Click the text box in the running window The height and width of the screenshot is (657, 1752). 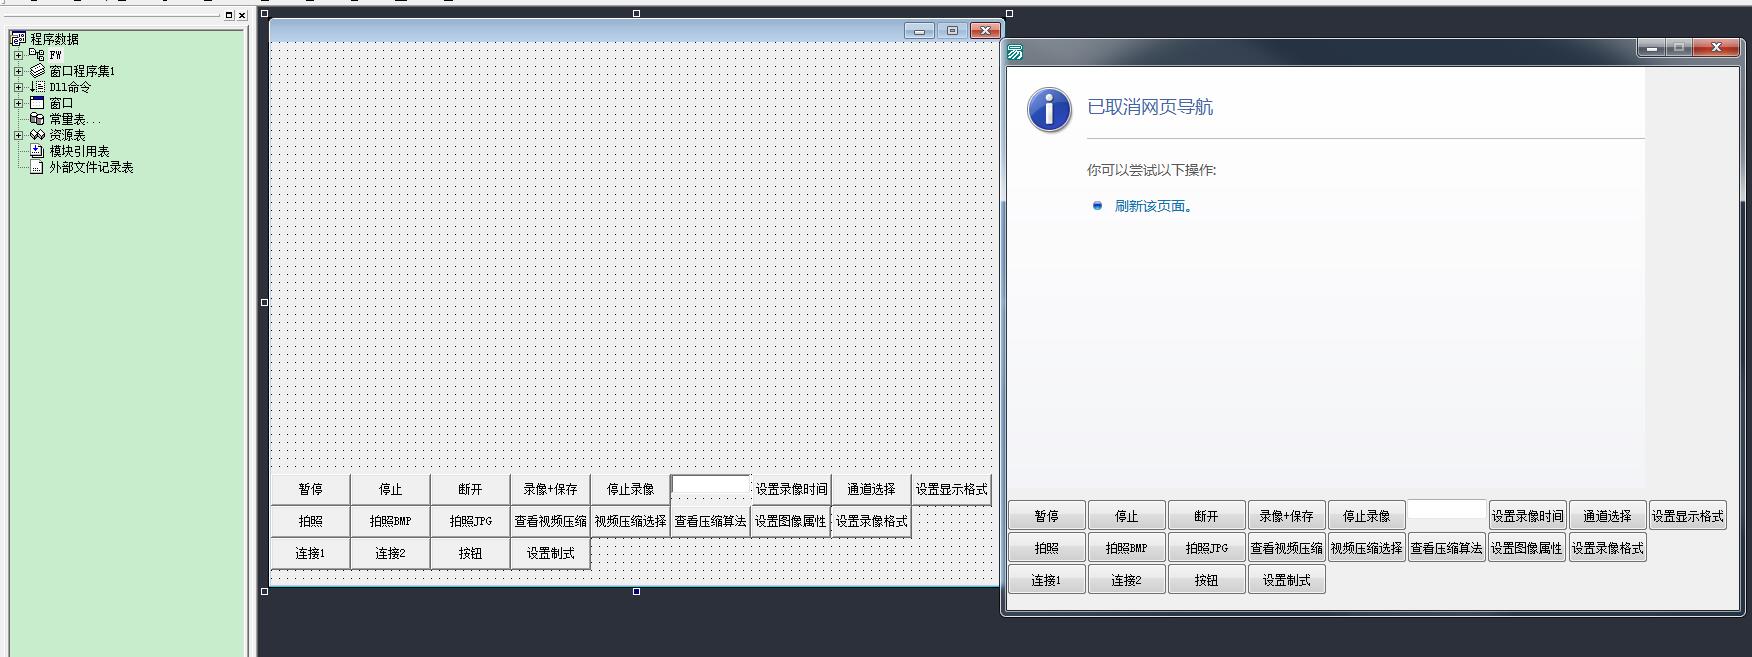click(1446, 511)
